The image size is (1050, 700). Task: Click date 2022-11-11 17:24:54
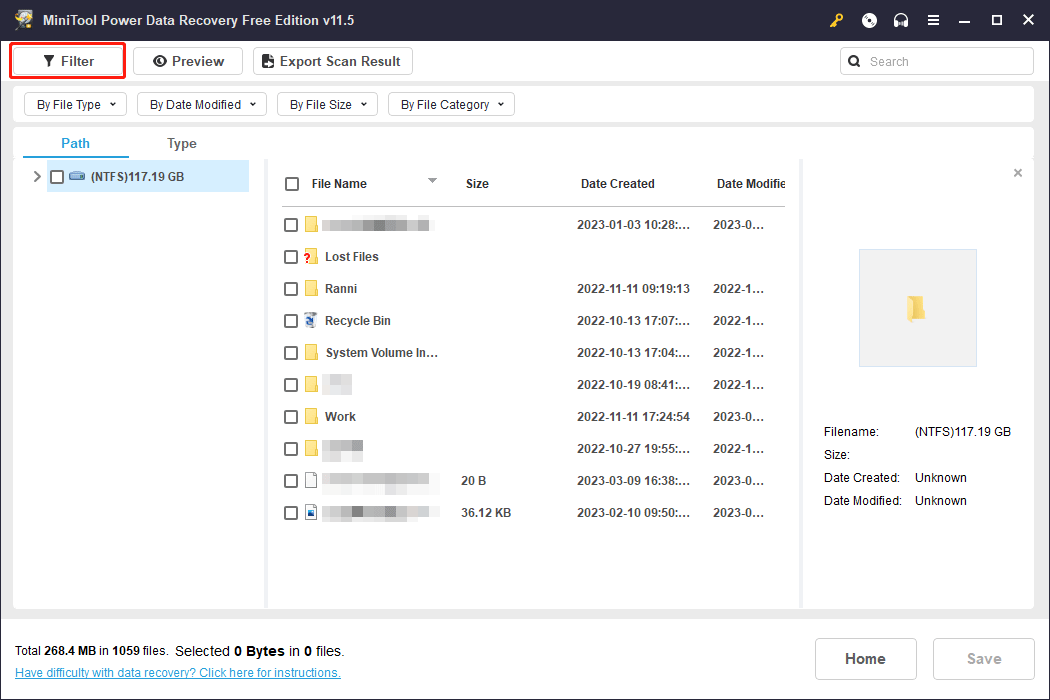coord(633,417)
